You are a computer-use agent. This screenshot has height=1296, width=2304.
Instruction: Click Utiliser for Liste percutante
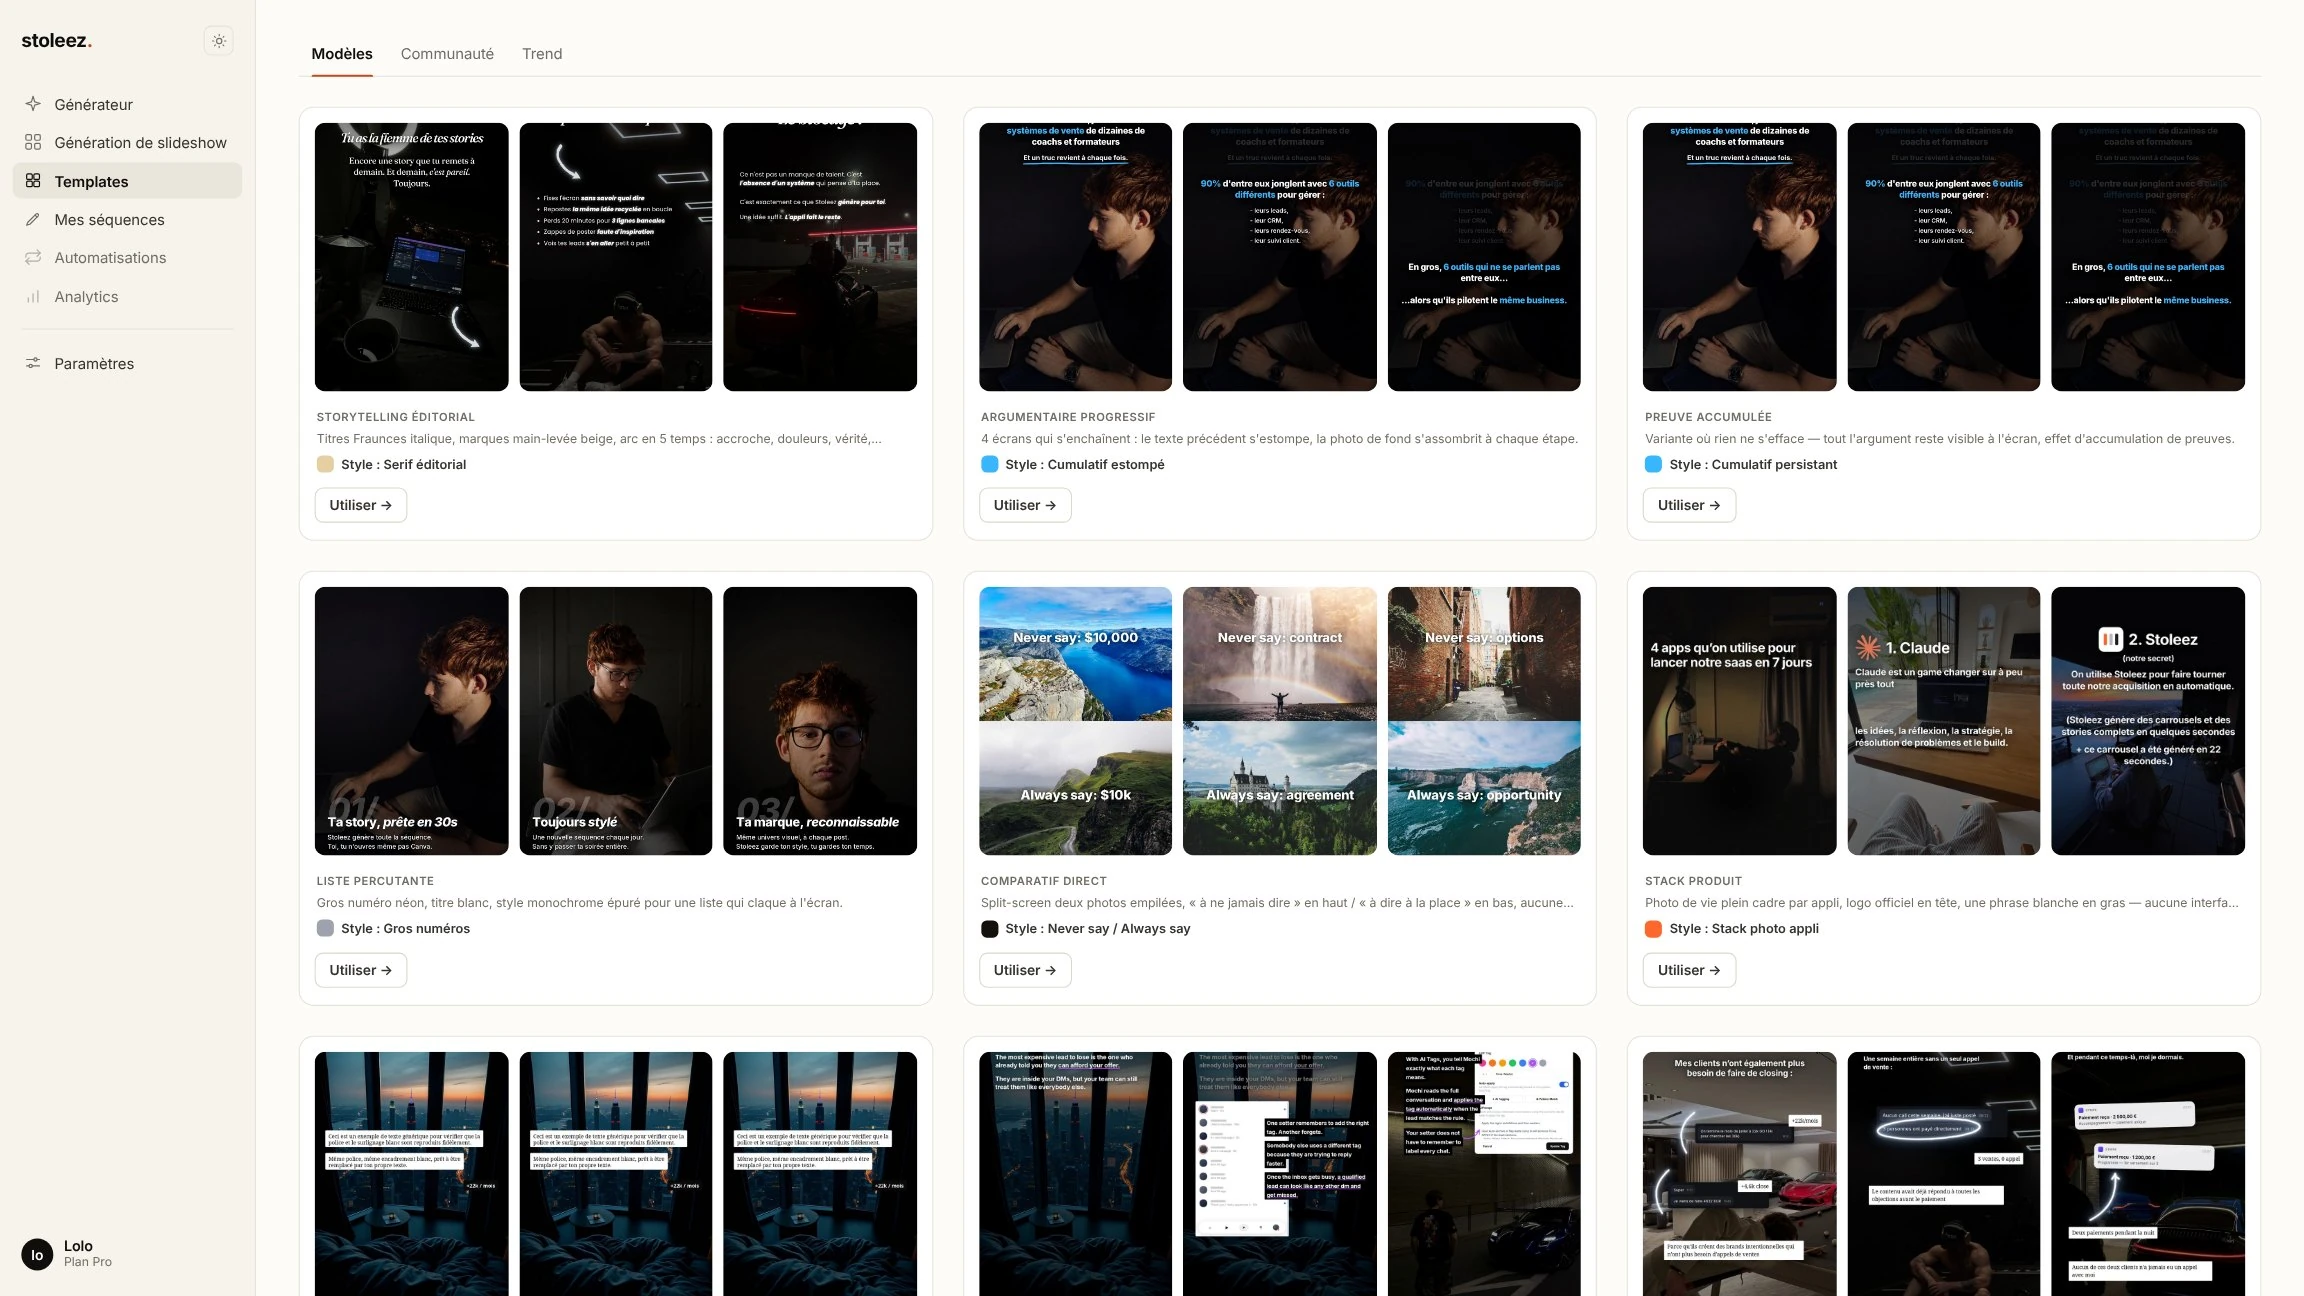[x=360, y=970]
